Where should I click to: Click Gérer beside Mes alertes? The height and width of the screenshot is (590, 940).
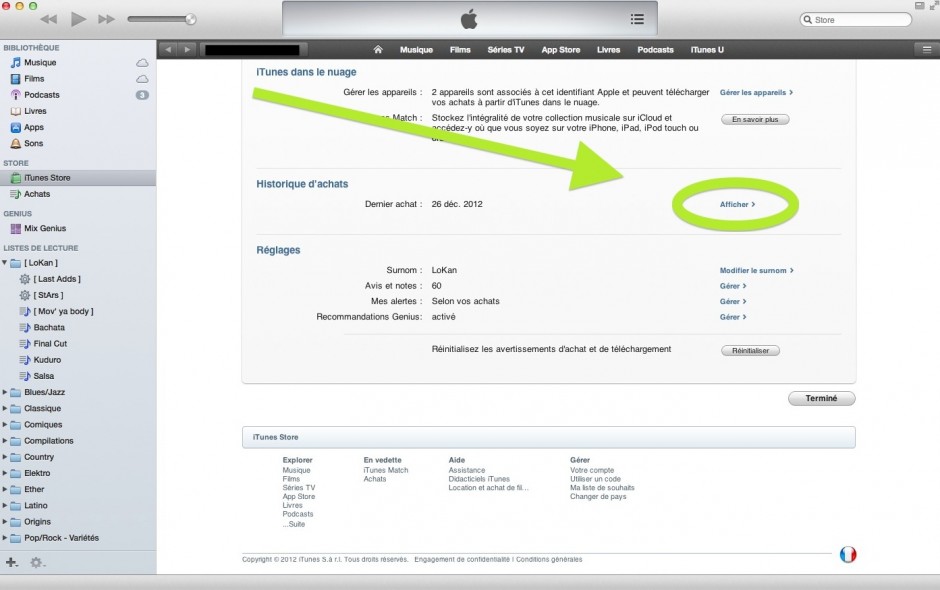click(x=733, y=302)
